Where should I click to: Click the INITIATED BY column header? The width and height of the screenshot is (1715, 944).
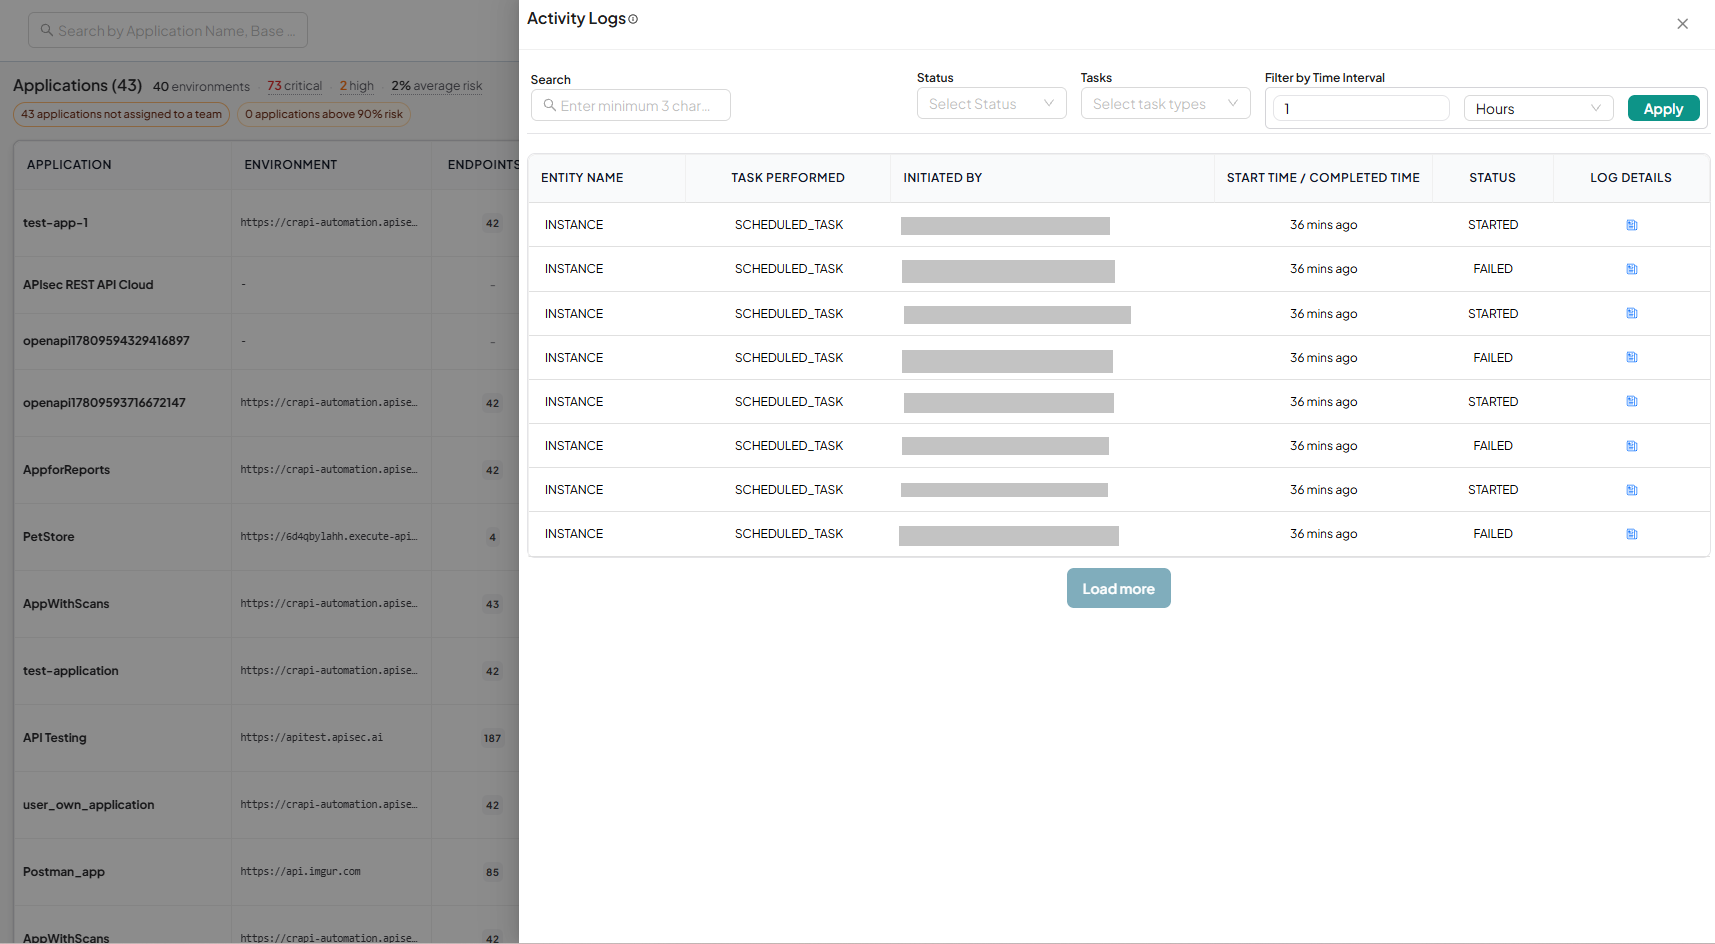click(x=942, y=178)
